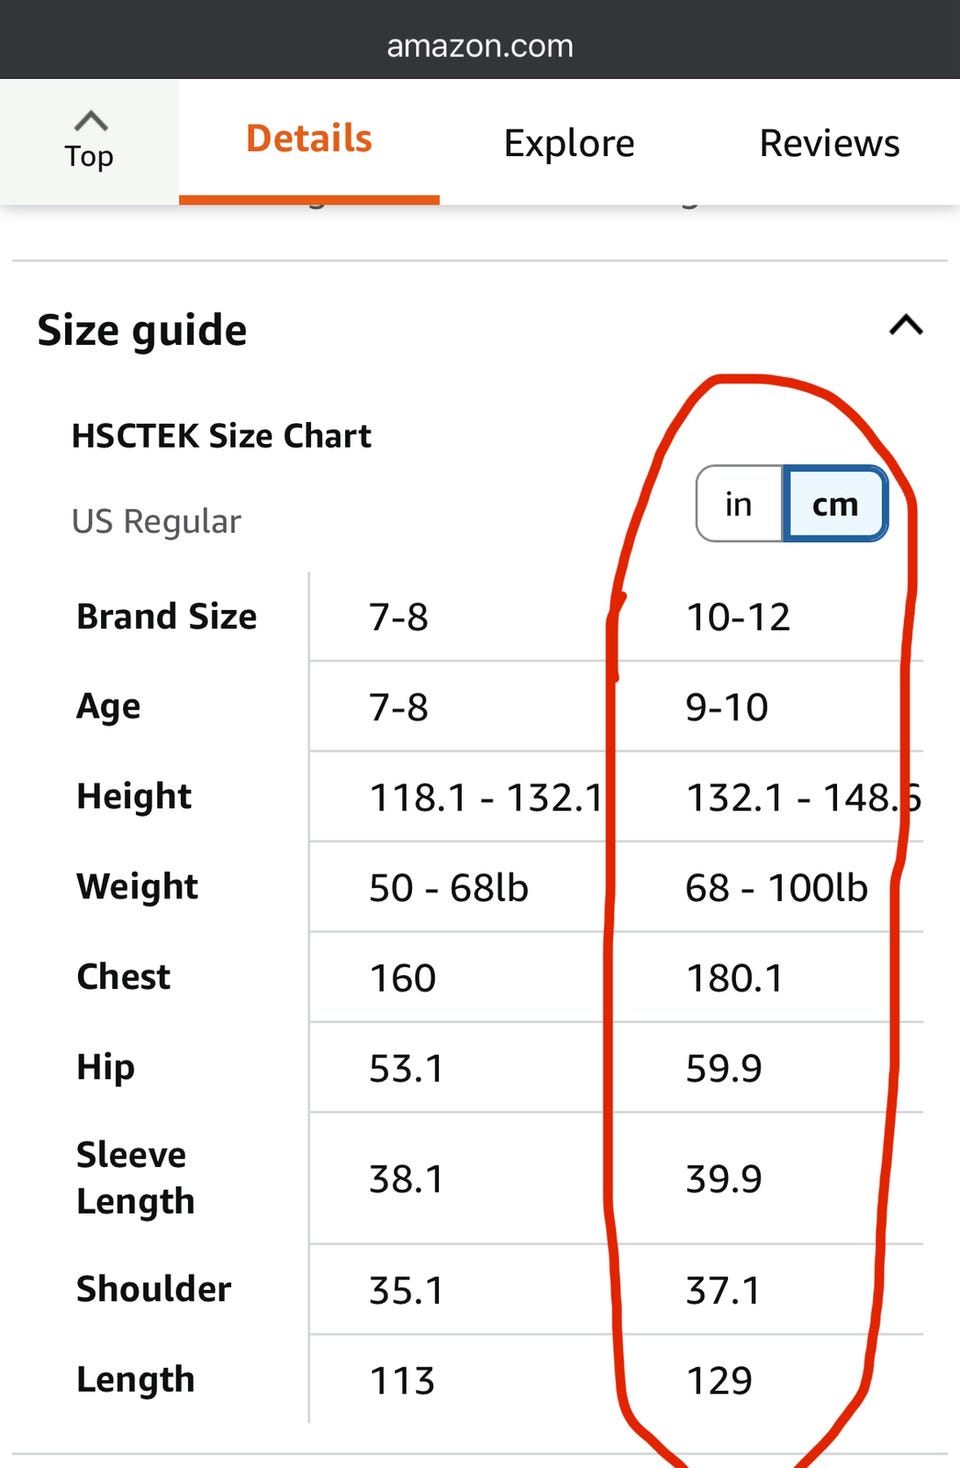Click the Size guide heading
This screenshot has width=960, height=1468.
pos(142,330)
